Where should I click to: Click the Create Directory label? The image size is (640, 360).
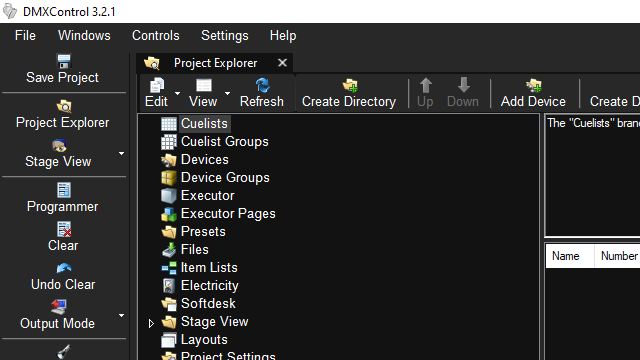[349, 102]
